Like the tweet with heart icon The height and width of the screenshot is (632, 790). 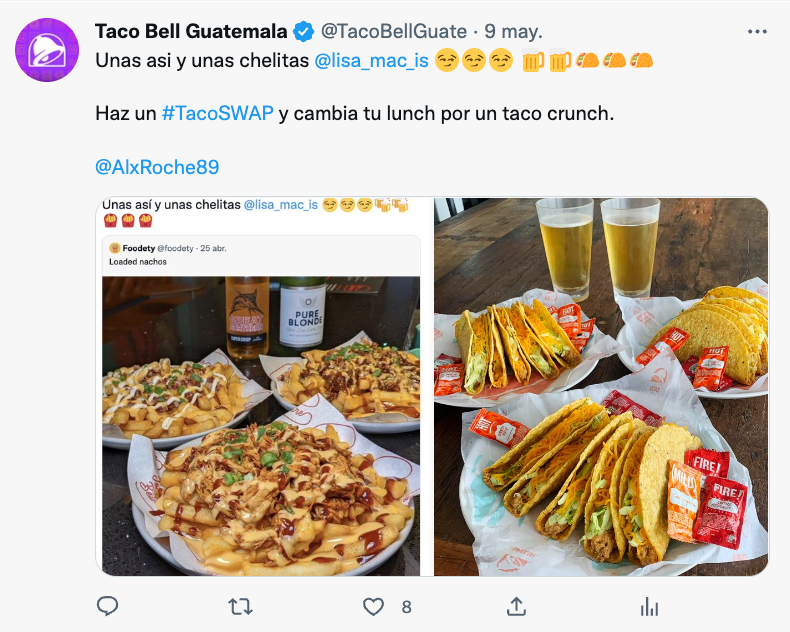pyautogui.click(x=373, y=607)
